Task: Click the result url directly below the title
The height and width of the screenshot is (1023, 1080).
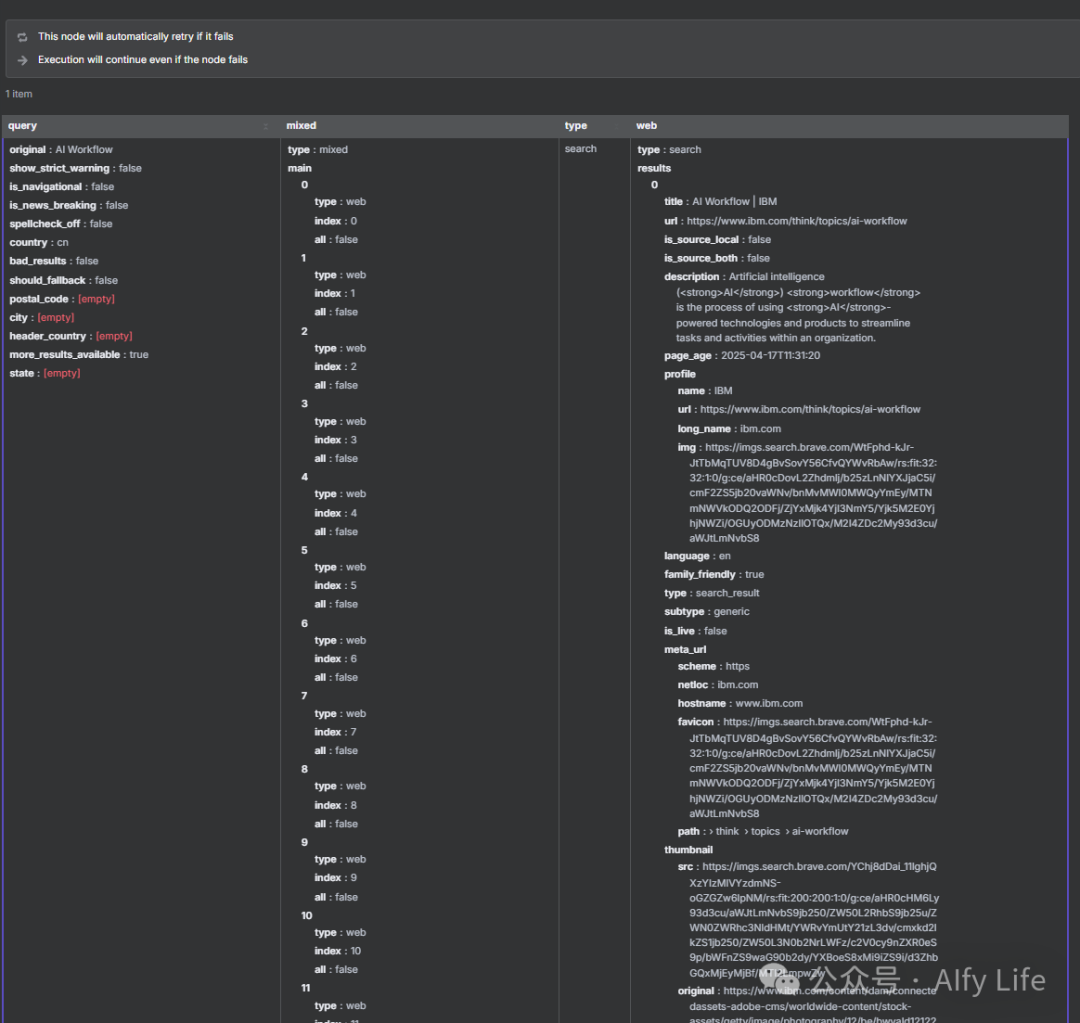Action: pos(785,221)
